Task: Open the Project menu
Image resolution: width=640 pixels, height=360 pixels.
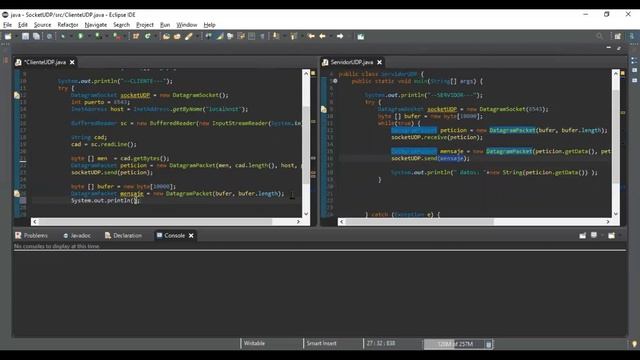Action: (145, 25)
